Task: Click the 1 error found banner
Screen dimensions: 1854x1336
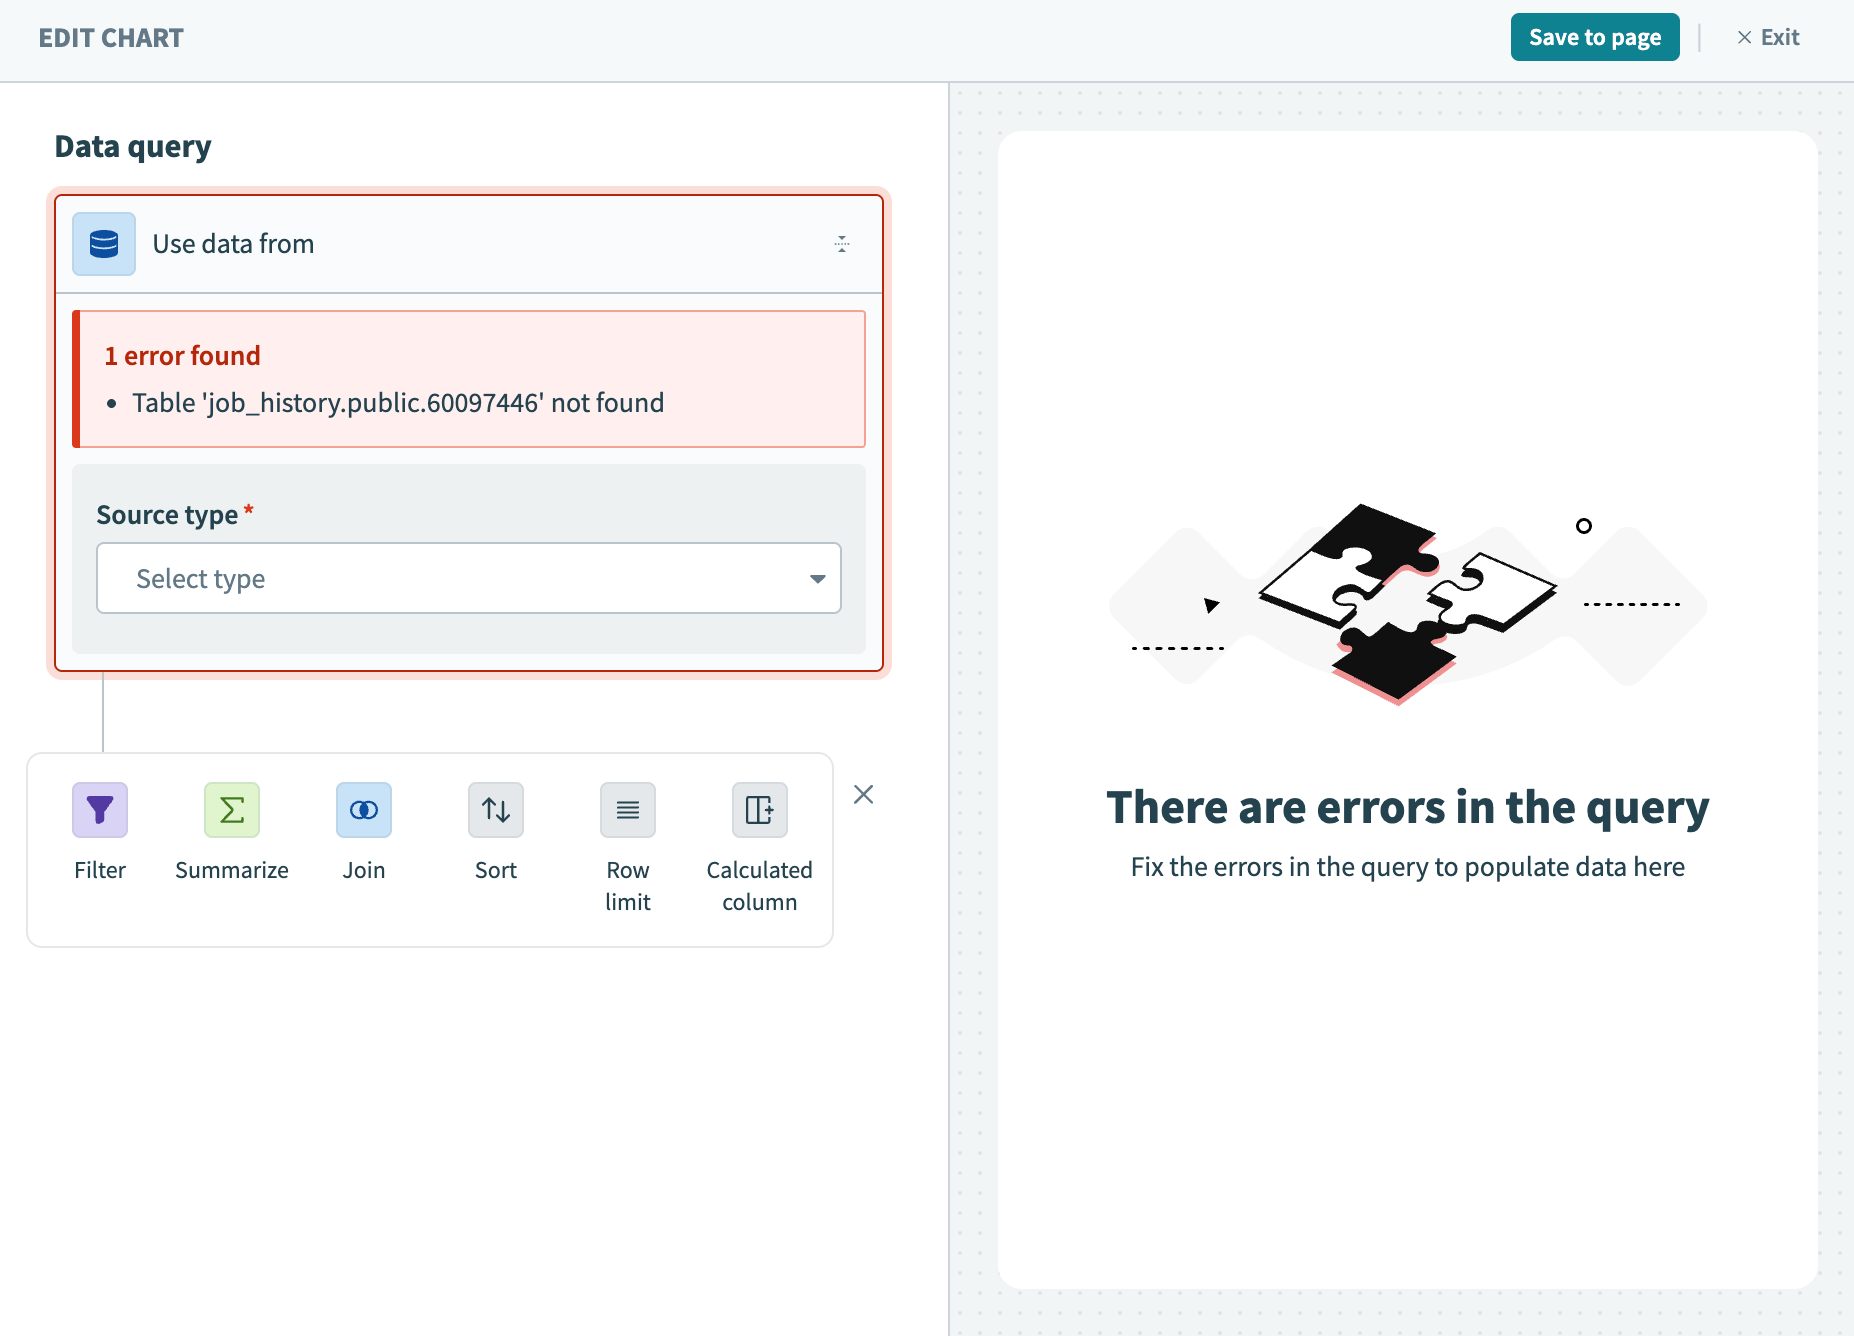Action: tap(182, 355)
